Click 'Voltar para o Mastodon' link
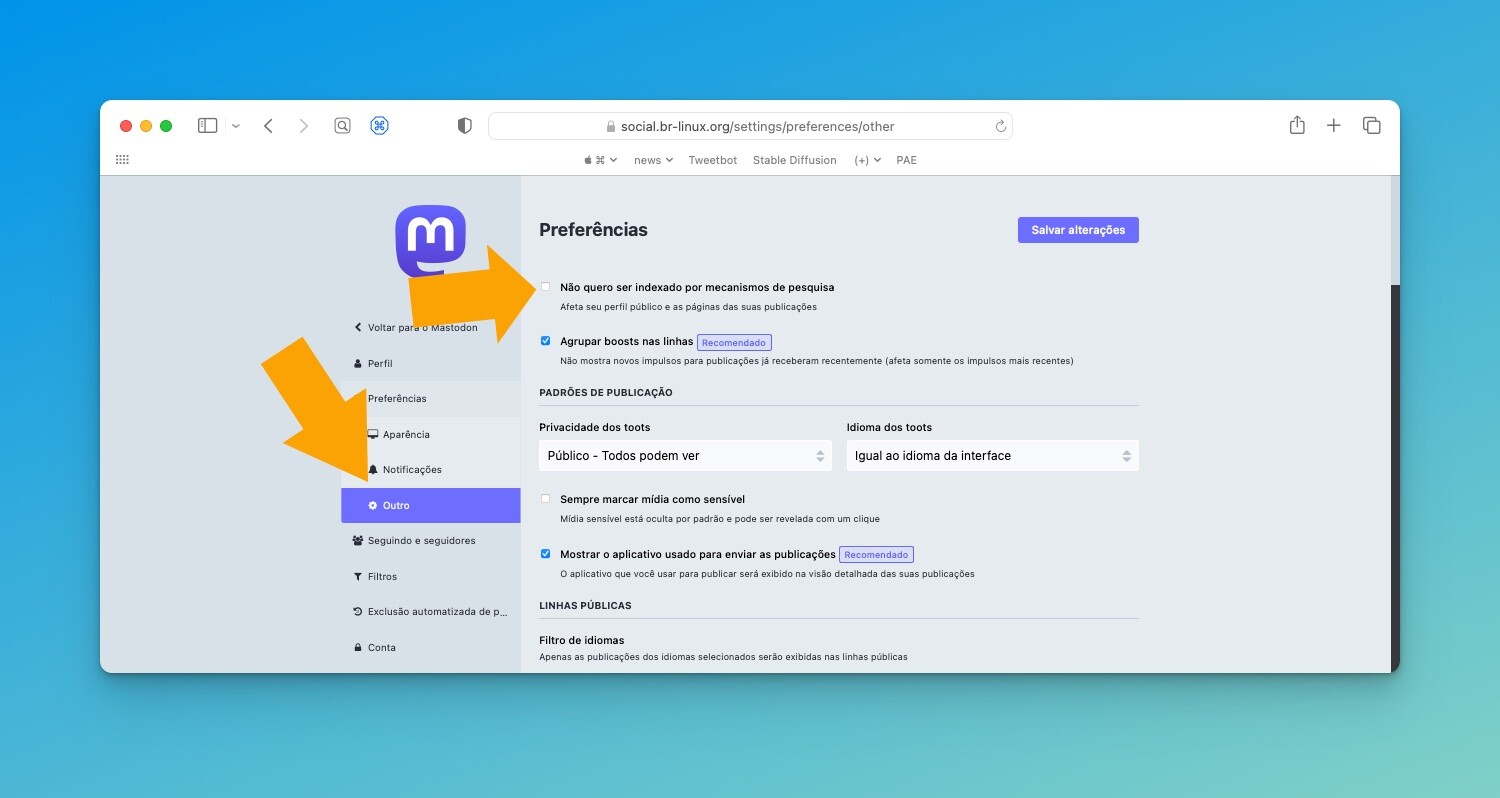 pos(417,327)
